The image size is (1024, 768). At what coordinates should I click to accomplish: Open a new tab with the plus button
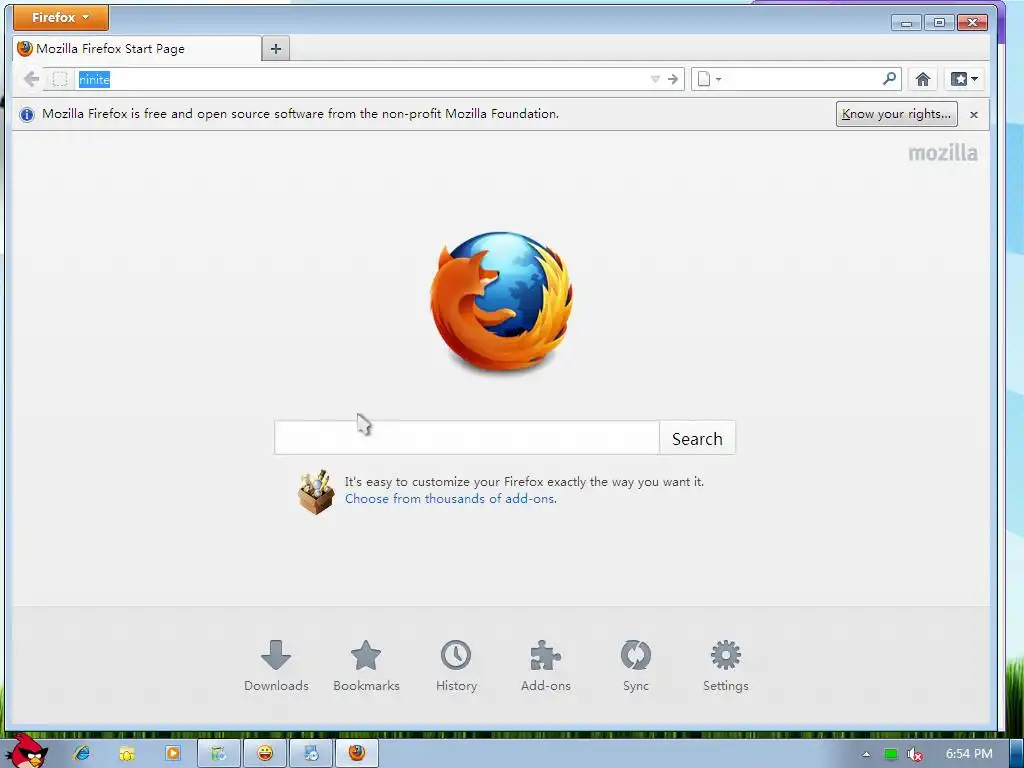pyautogui.click(x=276, y=49)
